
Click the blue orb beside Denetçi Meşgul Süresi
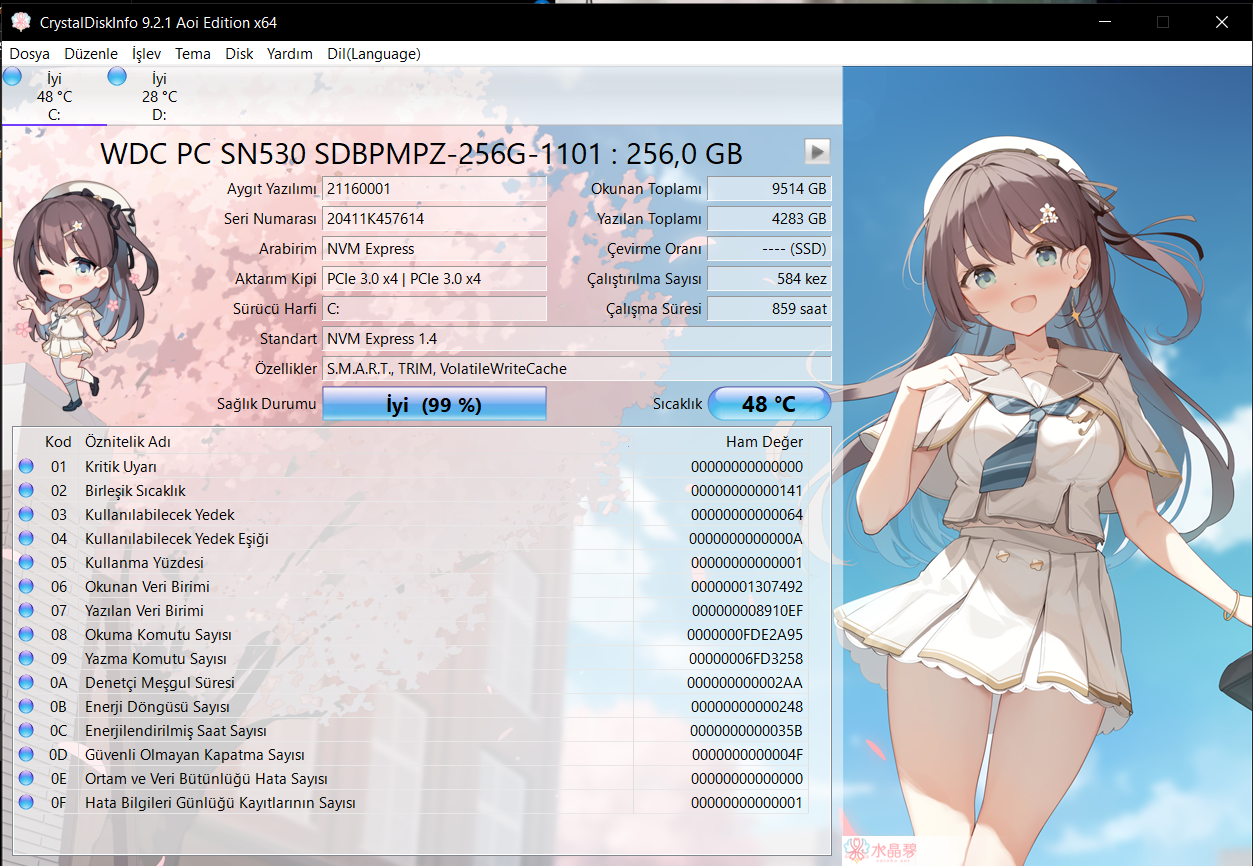point(26,682)
